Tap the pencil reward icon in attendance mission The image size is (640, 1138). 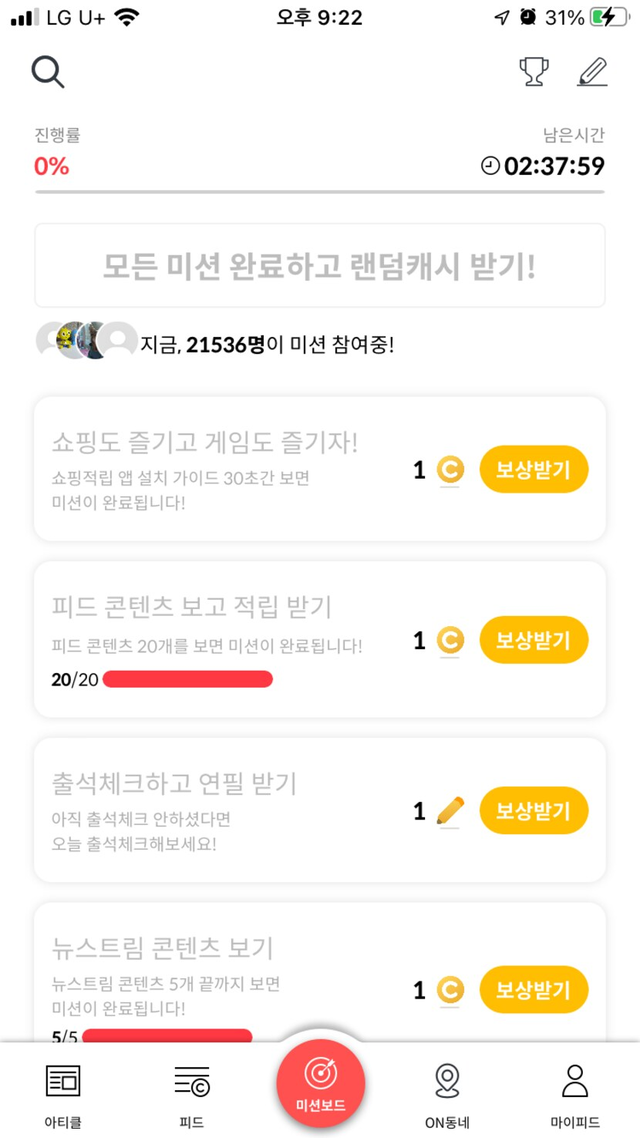(451, 810)
